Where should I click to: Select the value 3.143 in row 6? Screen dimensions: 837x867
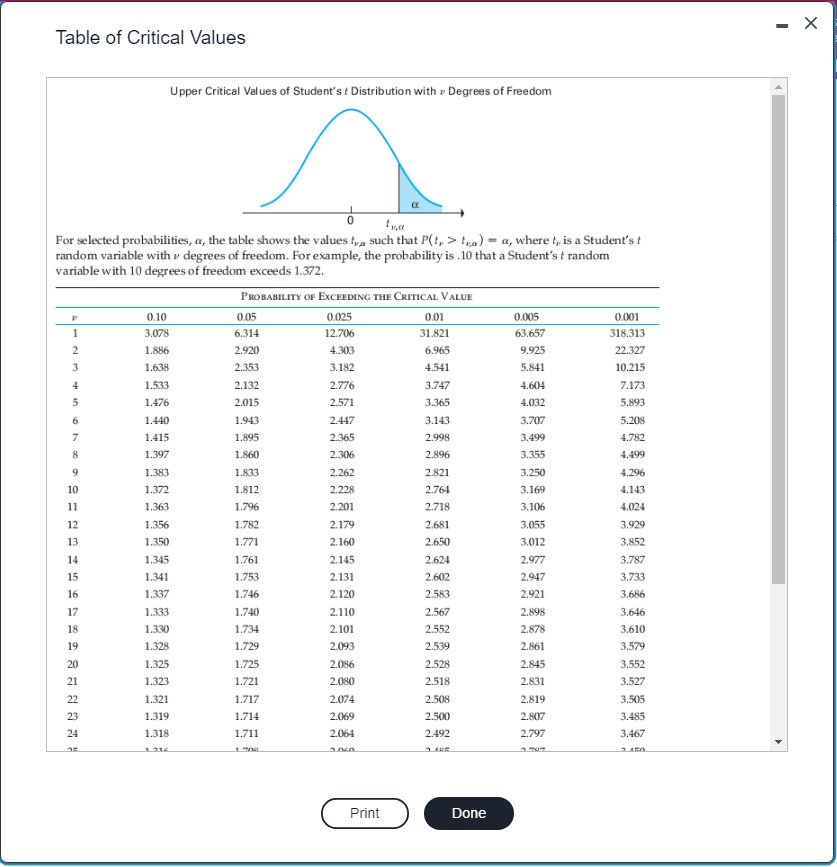click(x=437, y=420)
